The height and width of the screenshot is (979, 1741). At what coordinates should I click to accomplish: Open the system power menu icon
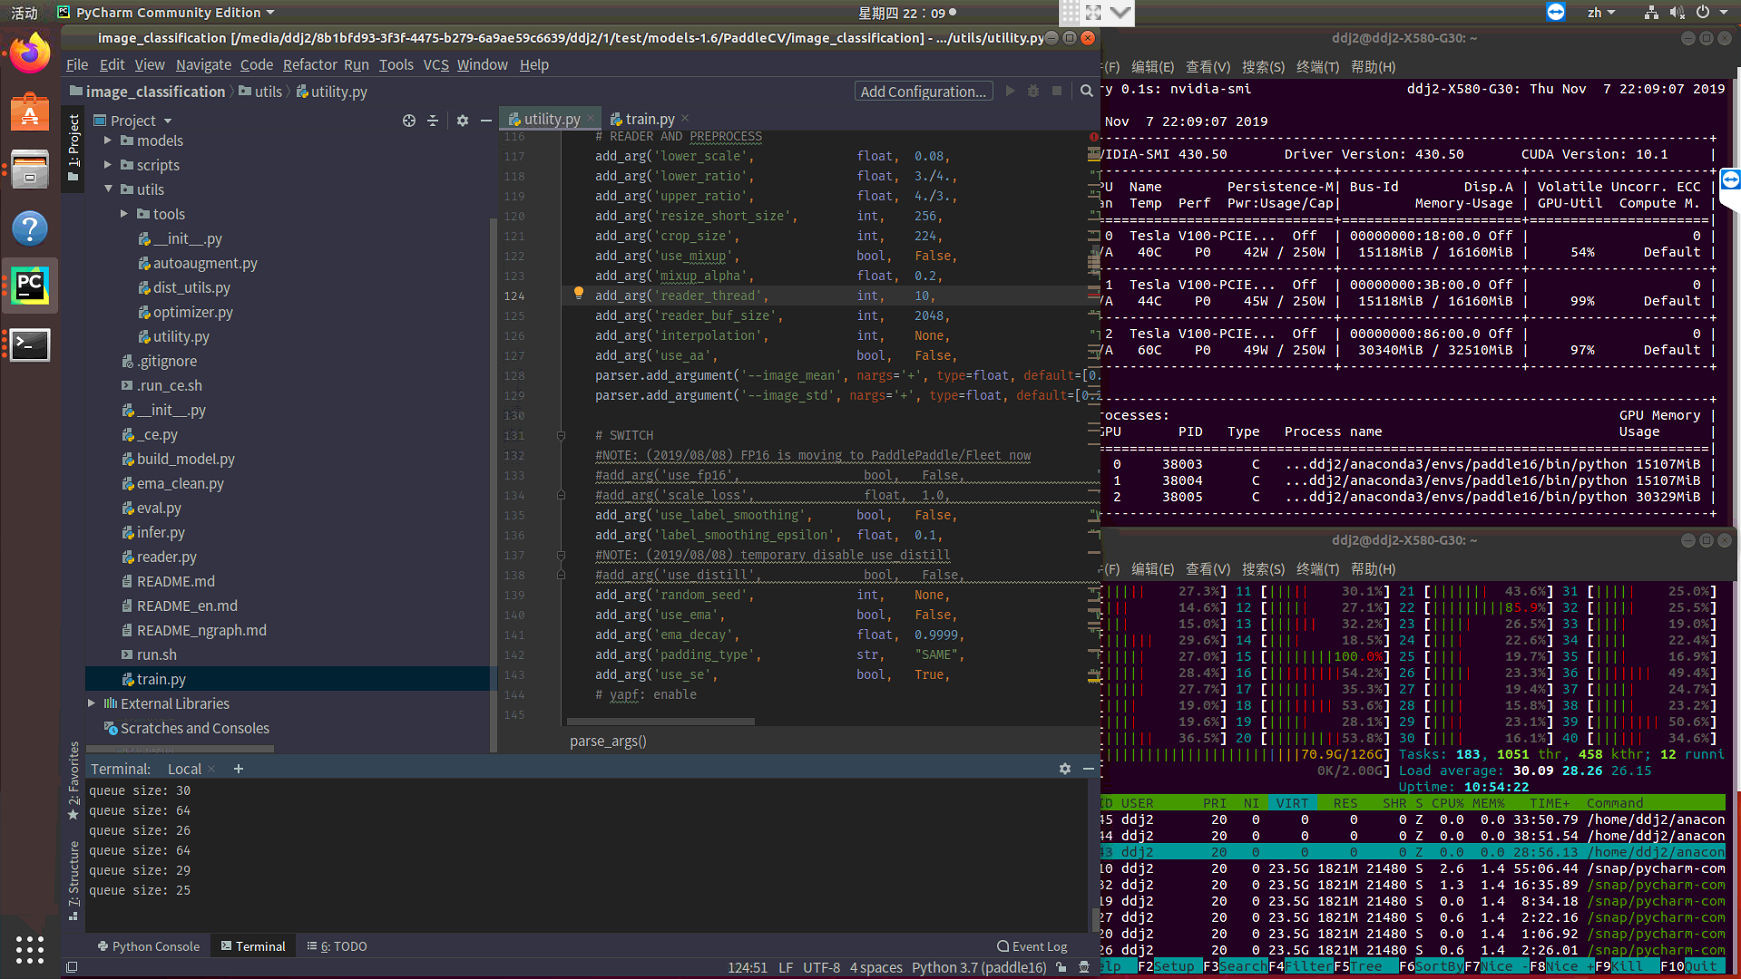tap(1703, 12)
